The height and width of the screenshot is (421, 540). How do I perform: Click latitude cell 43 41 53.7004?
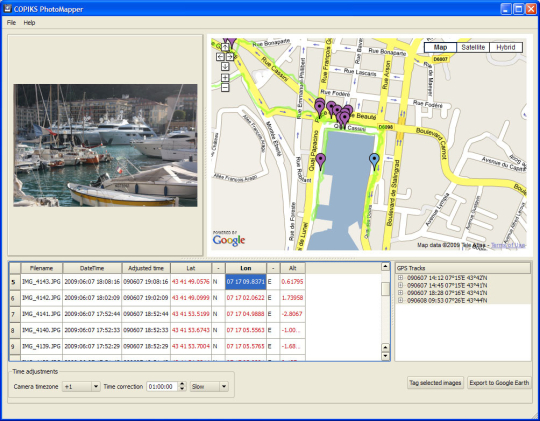point(191,346)
